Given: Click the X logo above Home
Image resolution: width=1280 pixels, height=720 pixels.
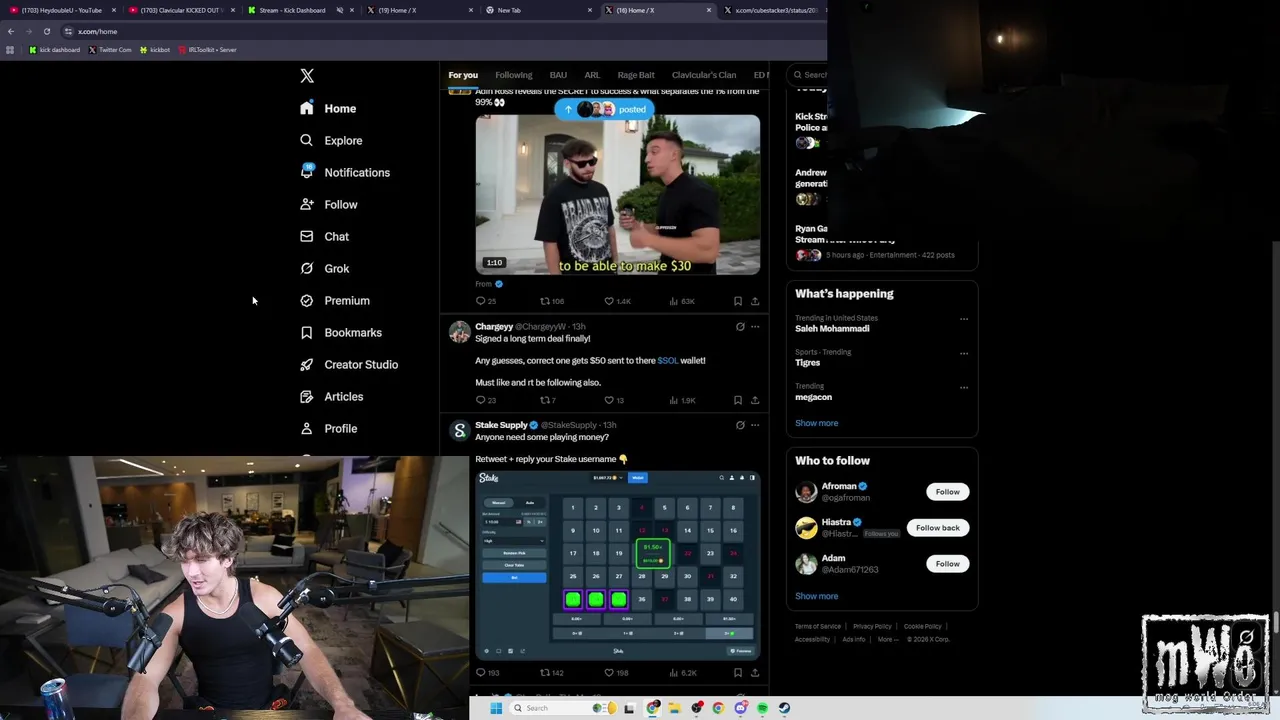Looking at the screenshot, I should point(307,76).
